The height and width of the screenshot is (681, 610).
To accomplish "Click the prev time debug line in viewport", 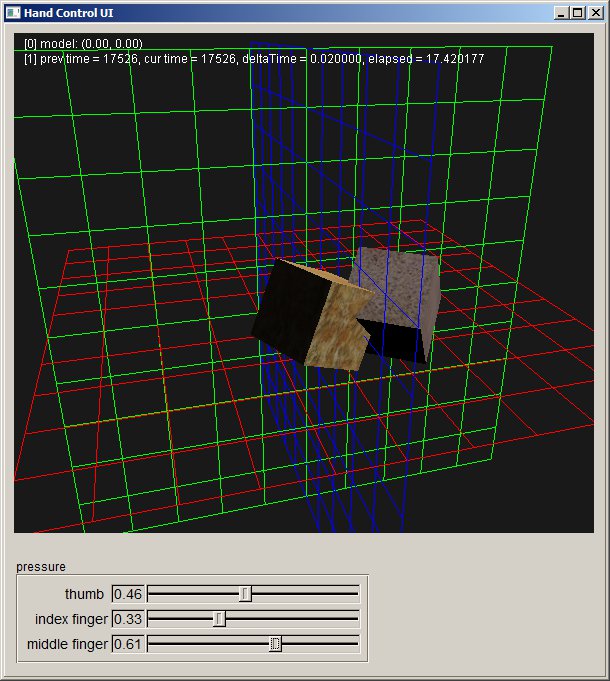I will (254, 59).
